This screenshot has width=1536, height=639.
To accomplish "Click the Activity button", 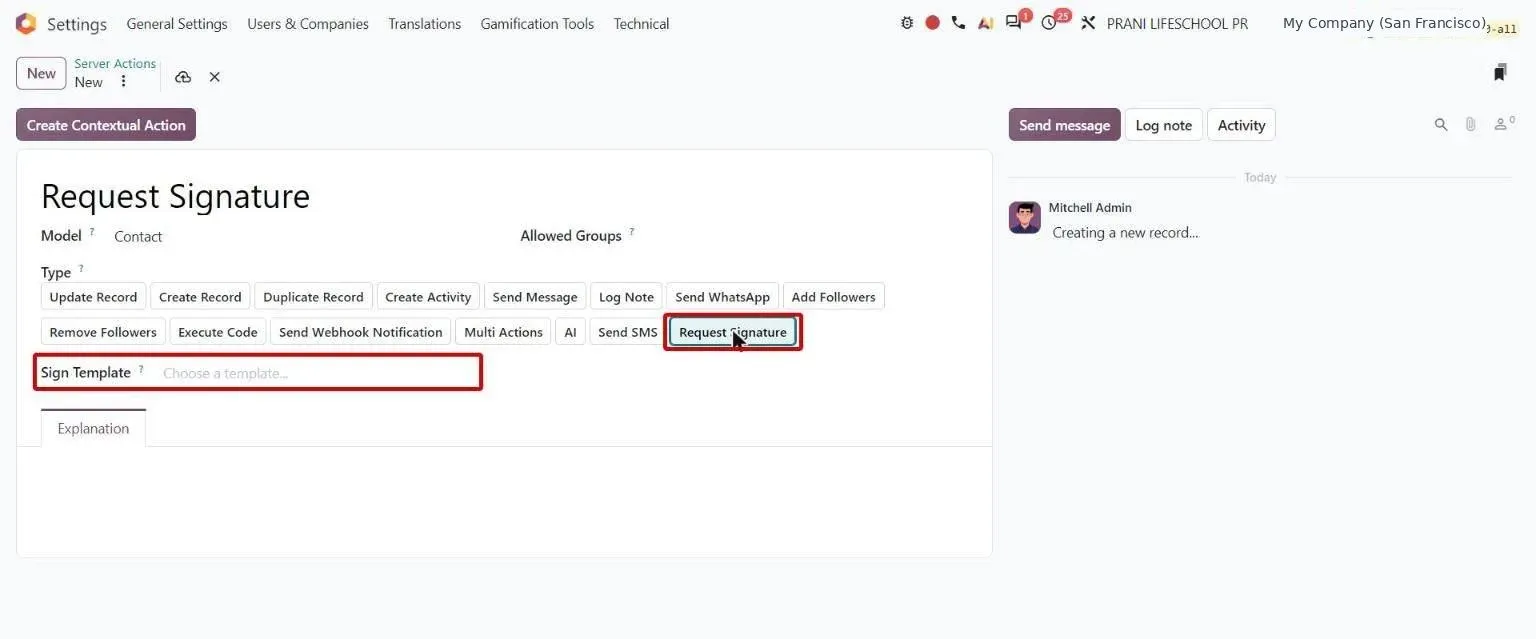I will click(1242, 125).
